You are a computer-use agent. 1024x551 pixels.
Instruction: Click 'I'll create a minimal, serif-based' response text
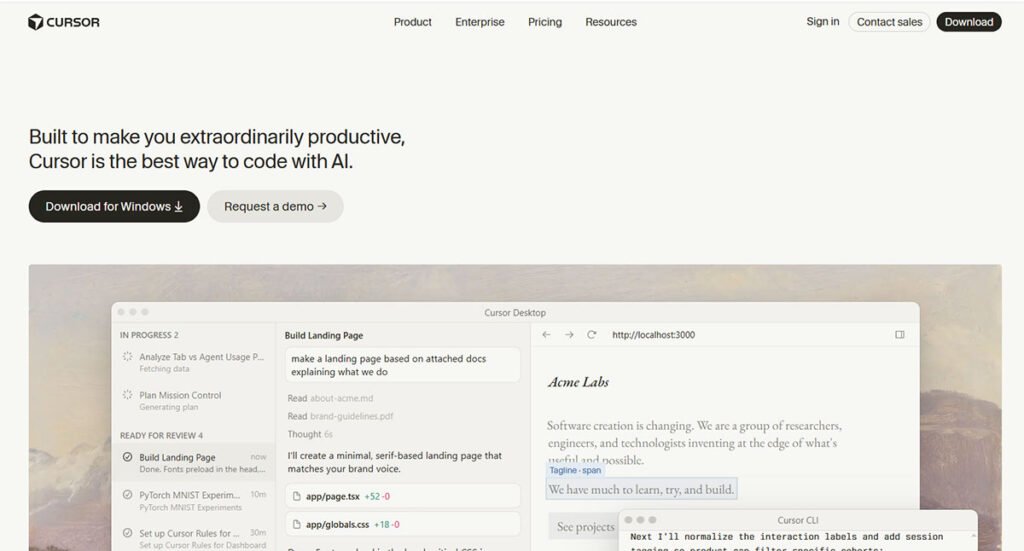(x=394, y=462)
